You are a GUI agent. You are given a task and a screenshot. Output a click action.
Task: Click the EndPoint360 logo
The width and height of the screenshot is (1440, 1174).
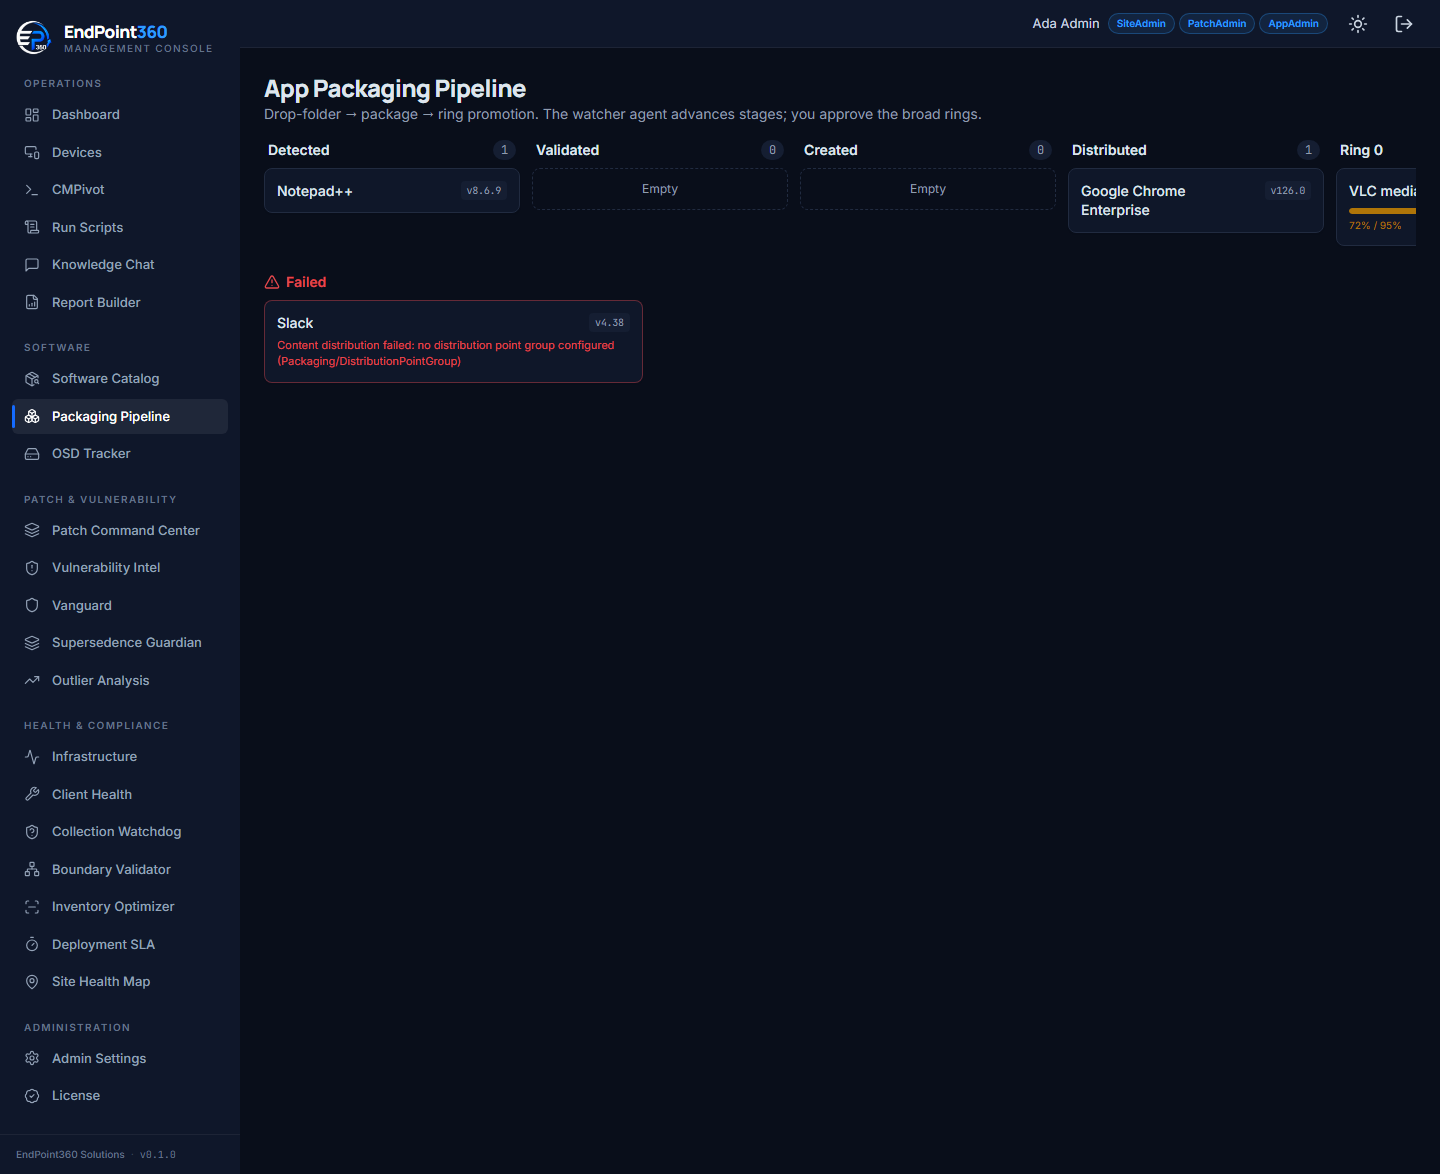coord(33,37)
